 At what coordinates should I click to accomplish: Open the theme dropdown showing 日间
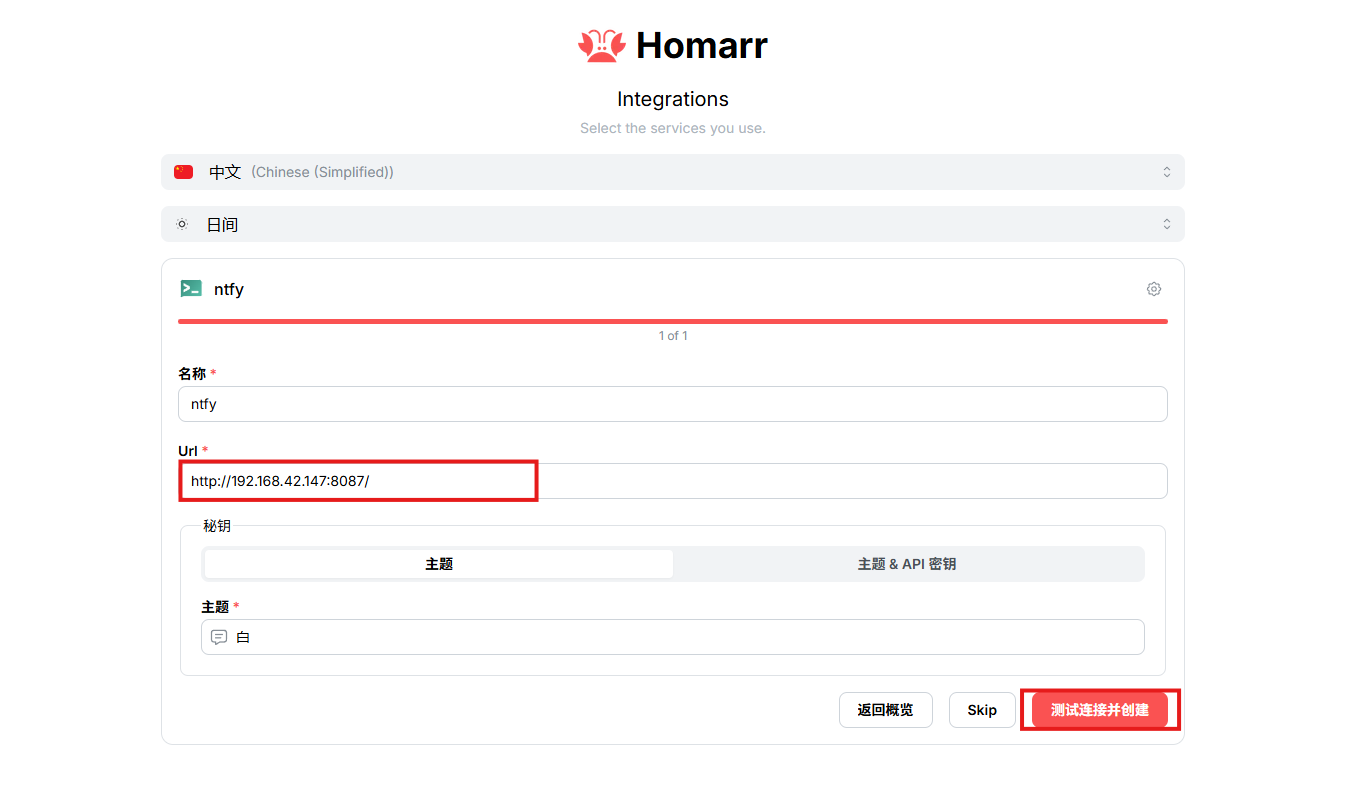point(673,224)
